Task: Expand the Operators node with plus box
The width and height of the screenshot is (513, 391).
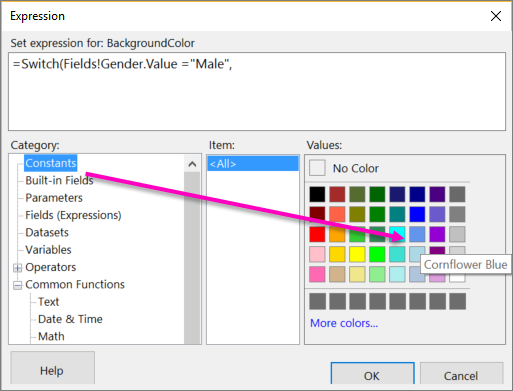Action: (x=17, y=268)
